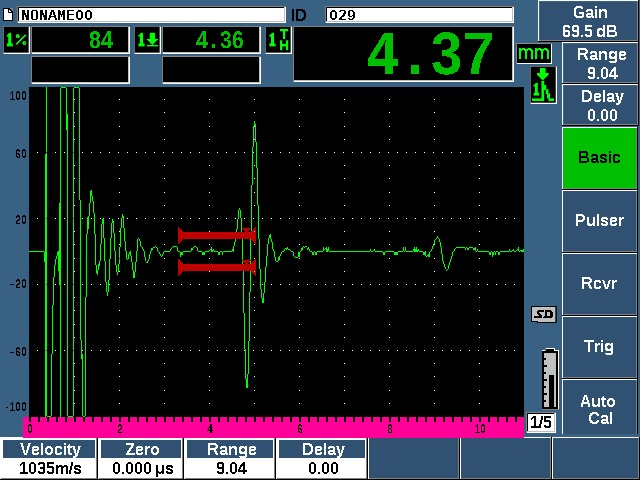Viewport: 640px width, 480px height.
Task: Select the Range 9.04 side parameter
Action: tap(600, 63)
